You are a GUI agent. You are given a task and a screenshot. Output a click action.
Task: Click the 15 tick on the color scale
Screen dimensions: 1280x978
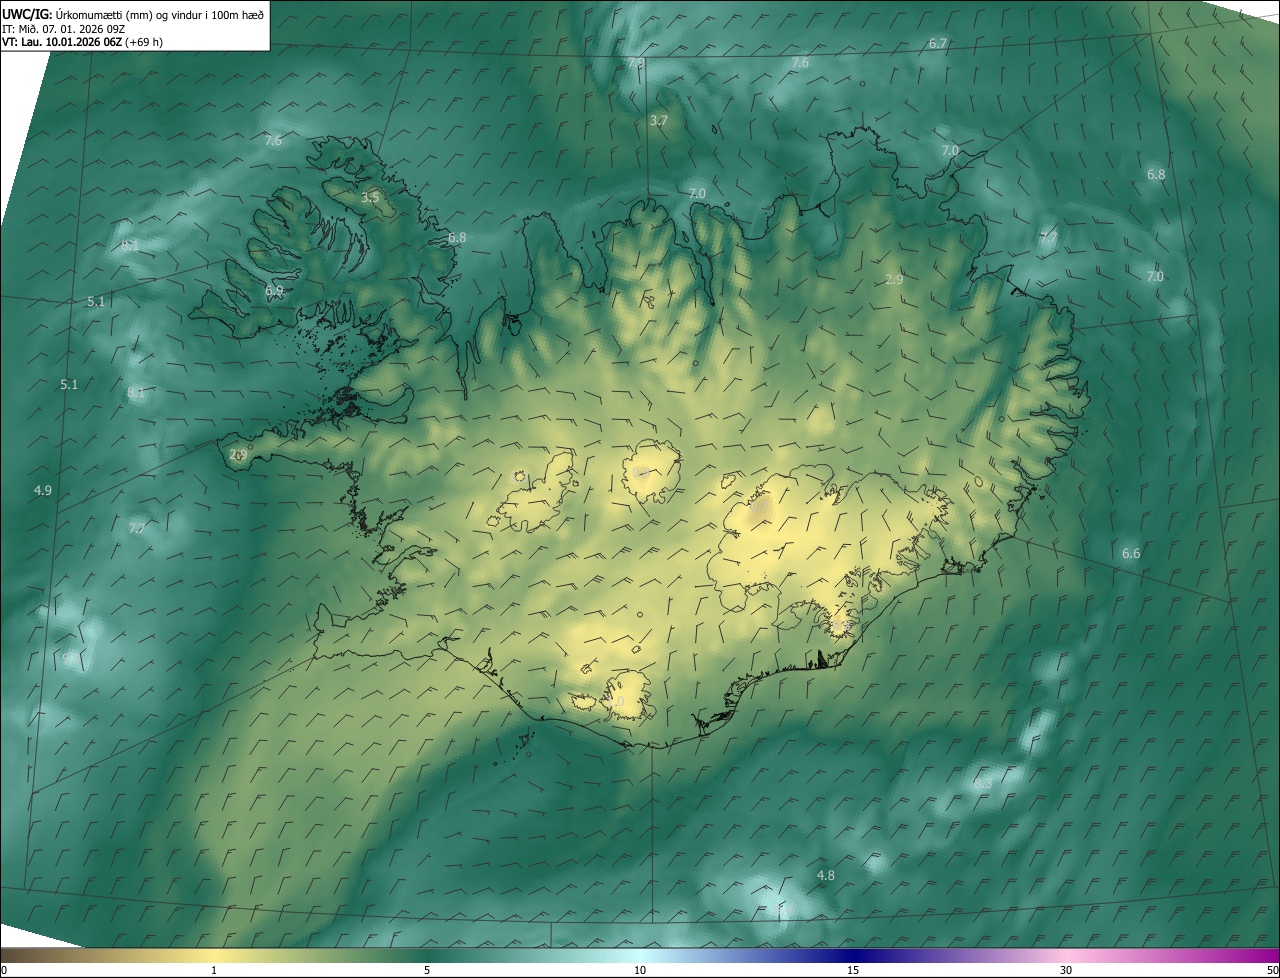pyautogui.click(x=853, y=970)
